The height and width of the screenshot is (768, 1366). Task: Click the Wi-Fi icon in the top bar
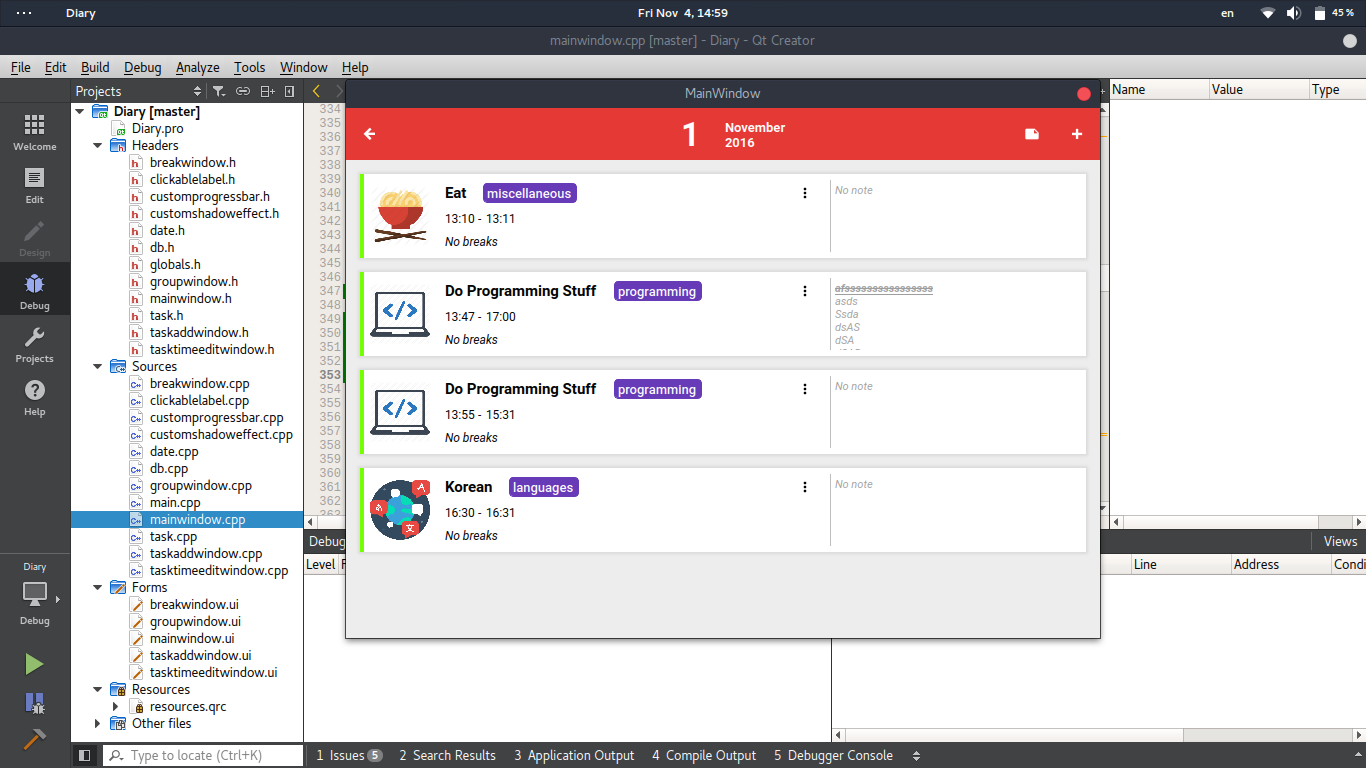pos(1268,13)
